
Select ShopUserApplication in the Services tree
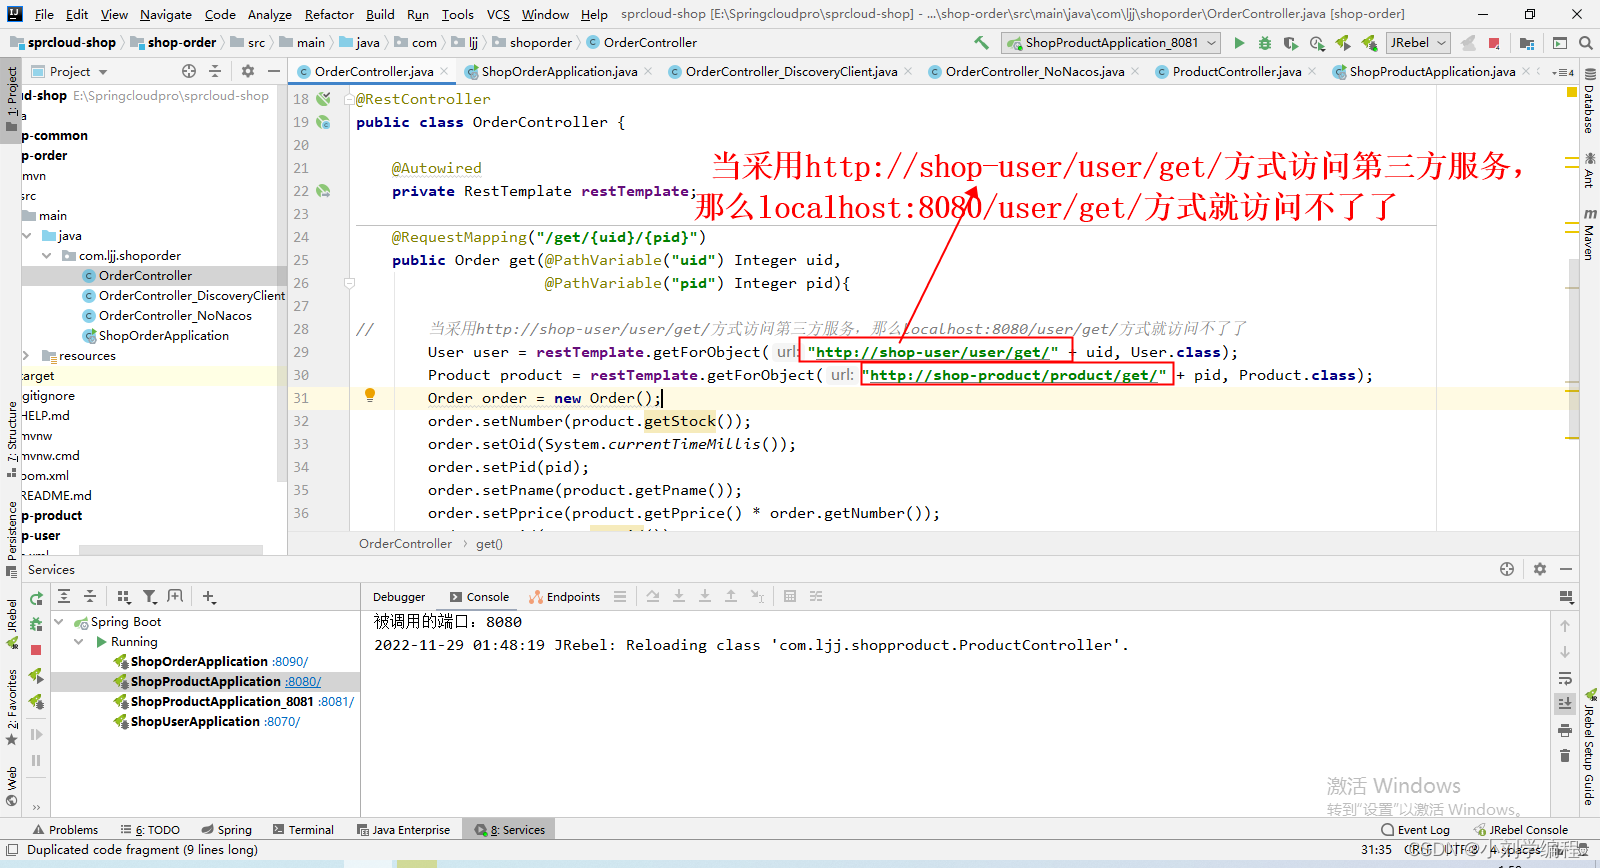point(195,722)
